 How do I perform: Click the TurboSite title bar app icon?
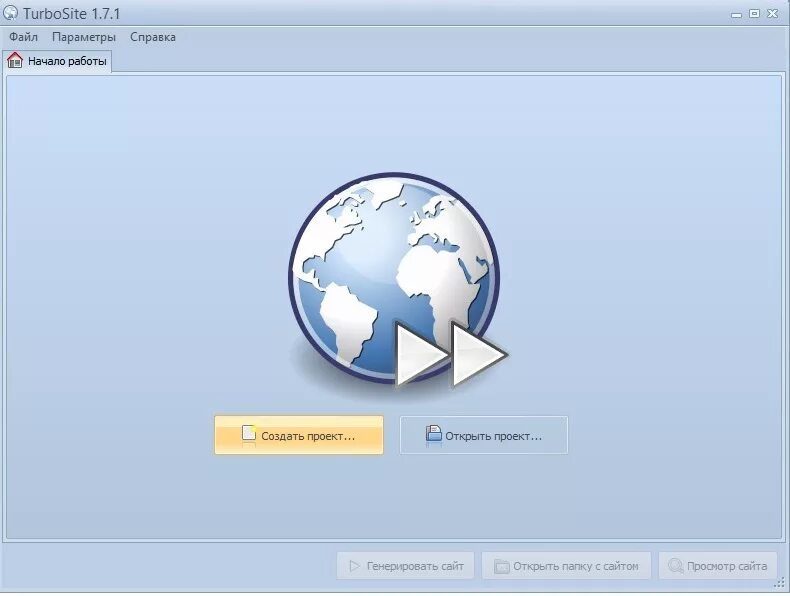(10, 13)
